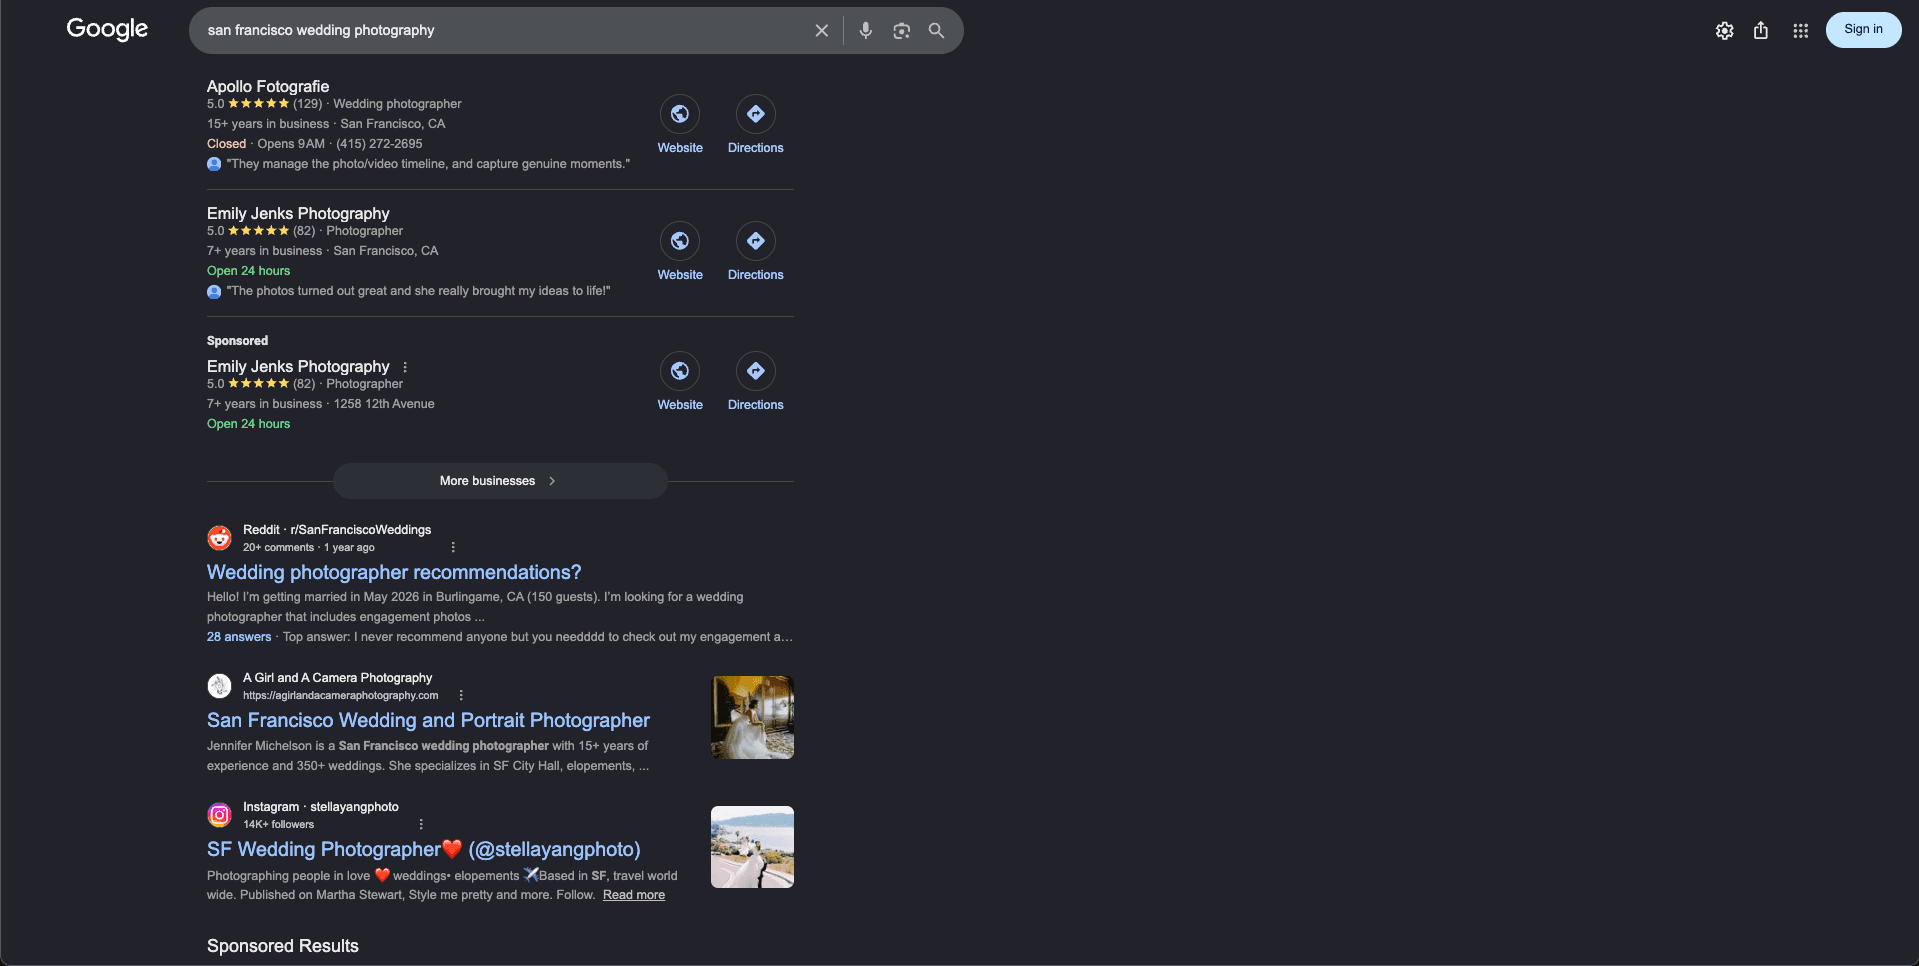The width and height of the screenshot is (1919, 966).
Task: Click the Reddit favicon on the result
Action: [x=220, y=538]
